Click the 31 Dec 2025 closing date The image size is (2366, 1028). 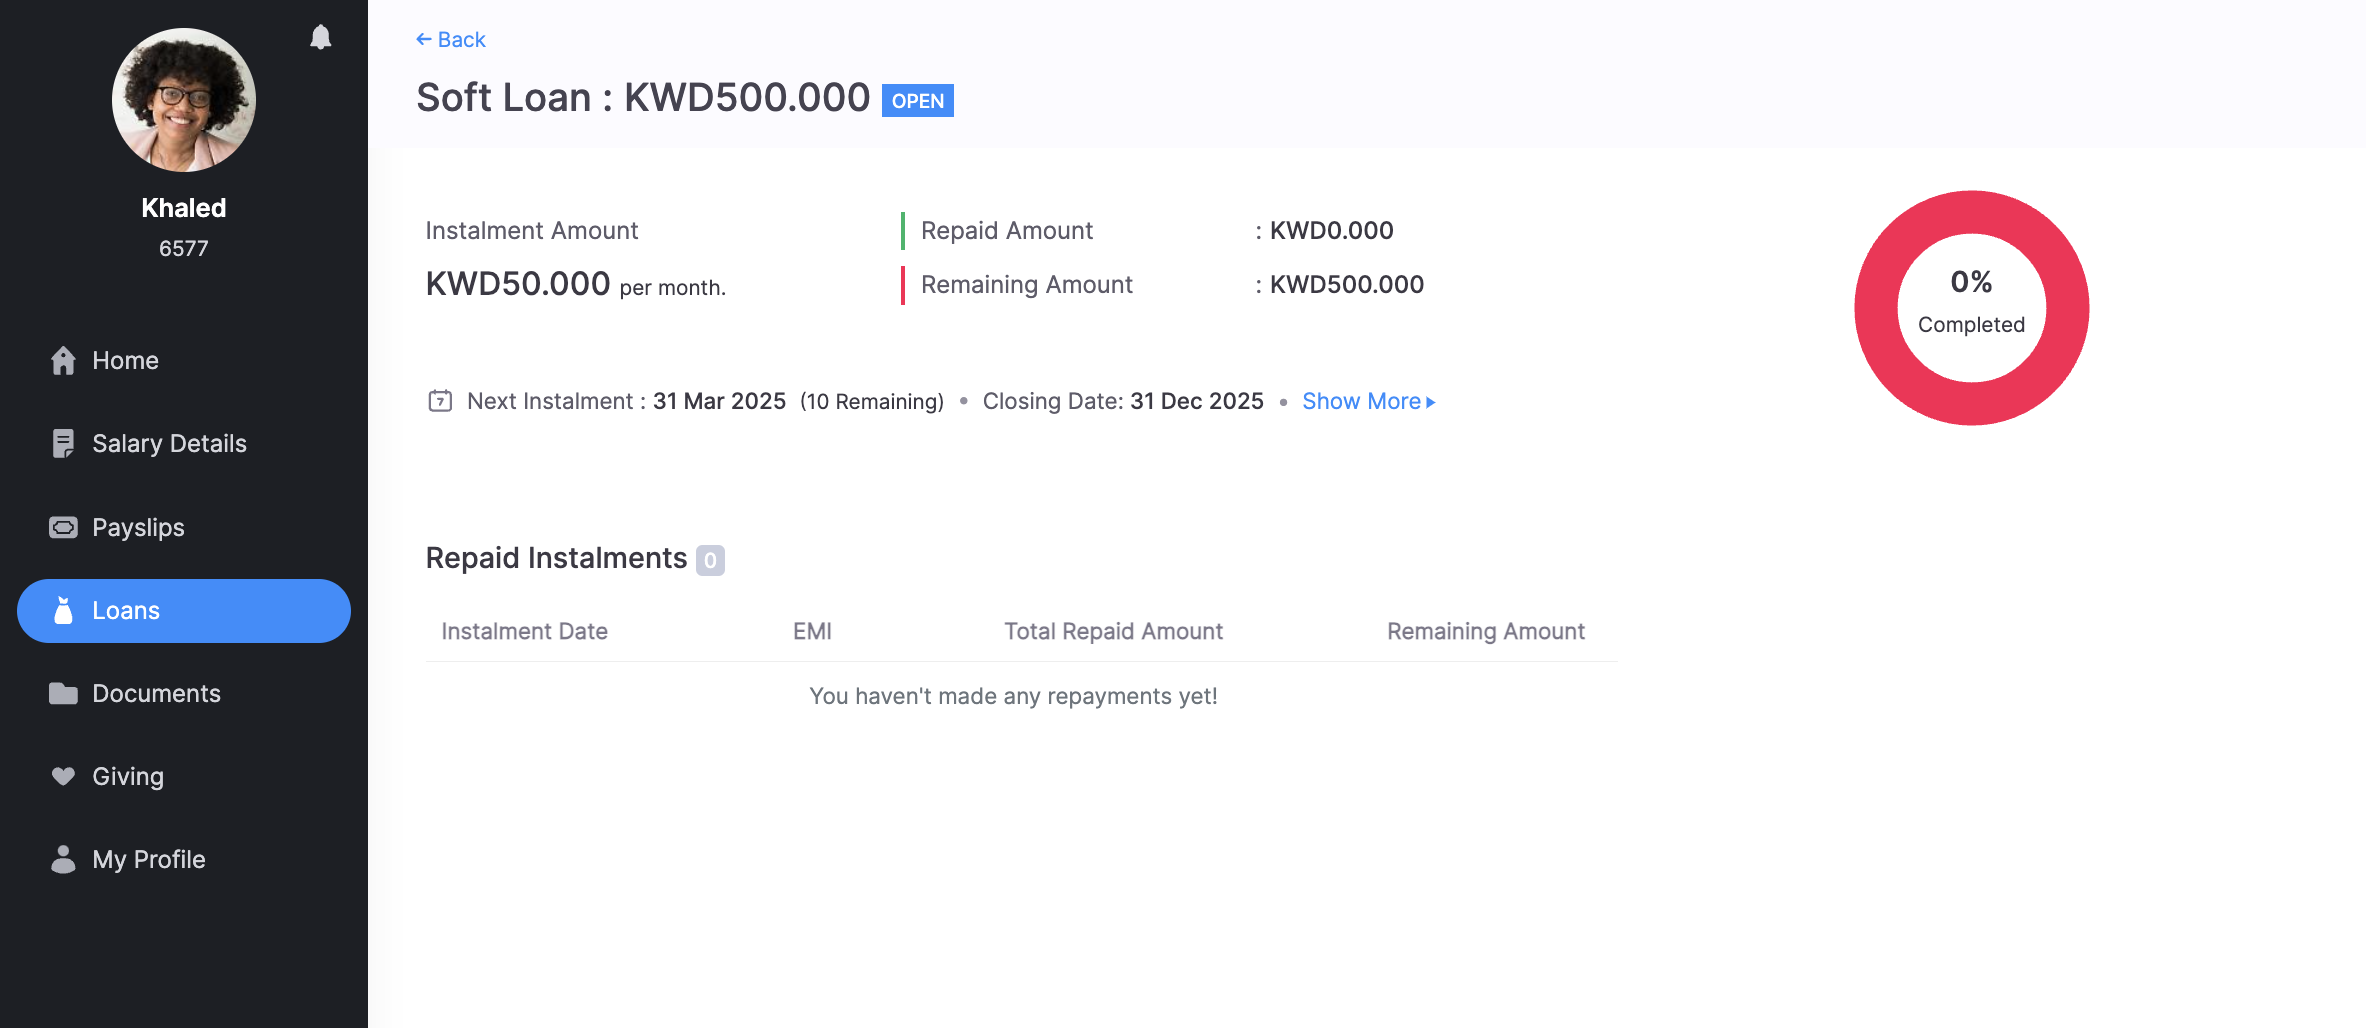1196,401
